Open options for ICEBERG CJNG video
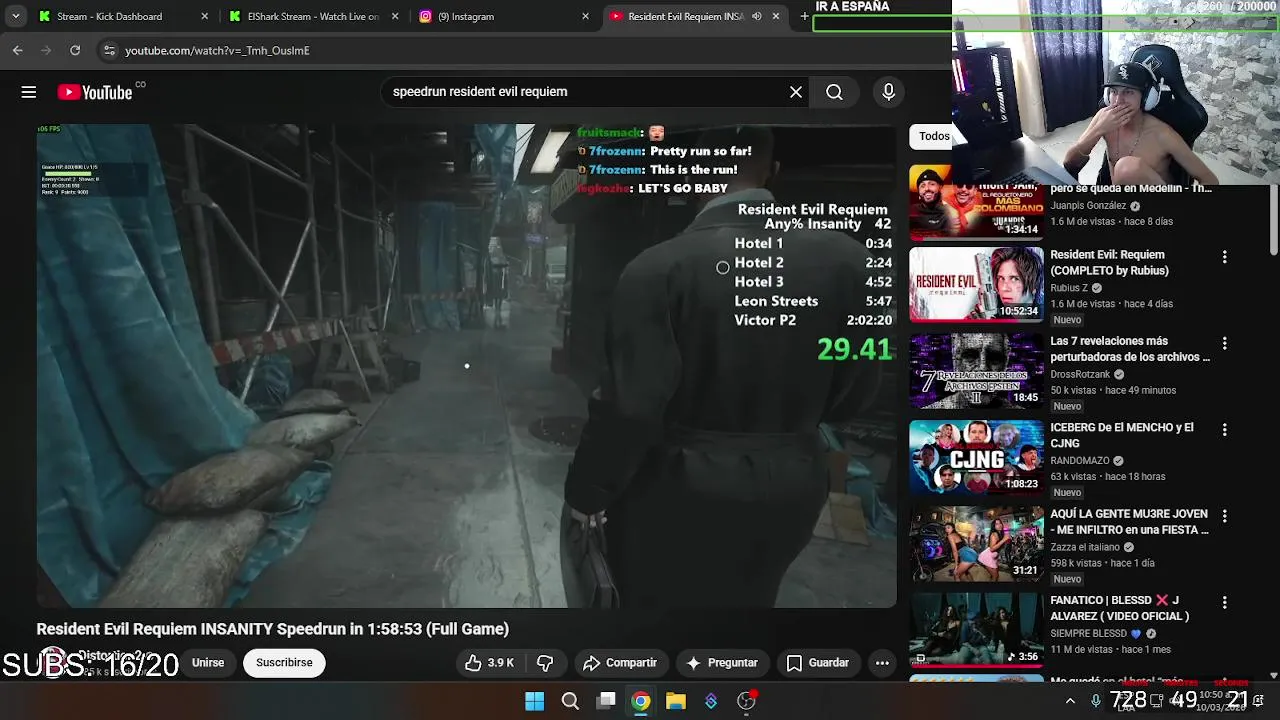 [x=1224, y=430]
